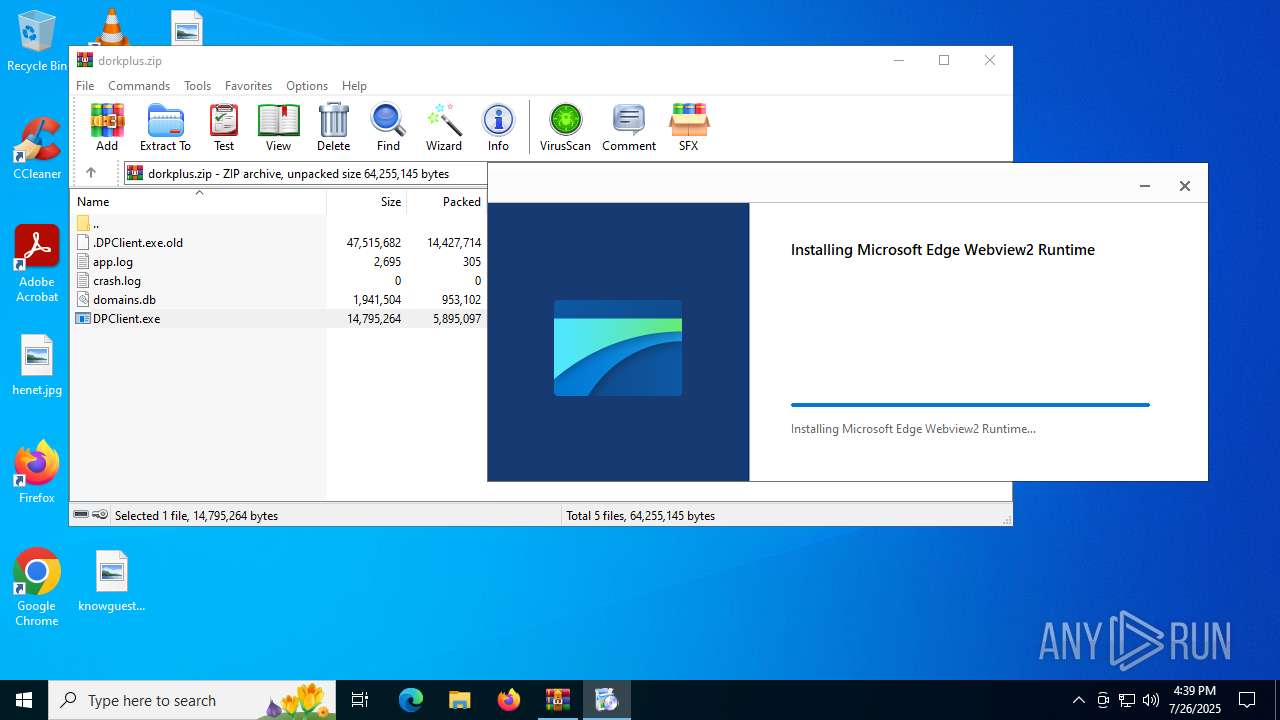Select .DPClient.exe.old file
The height and width of the screenshot is (720, 1280).
pyautogui.click(x=279, y=242)
